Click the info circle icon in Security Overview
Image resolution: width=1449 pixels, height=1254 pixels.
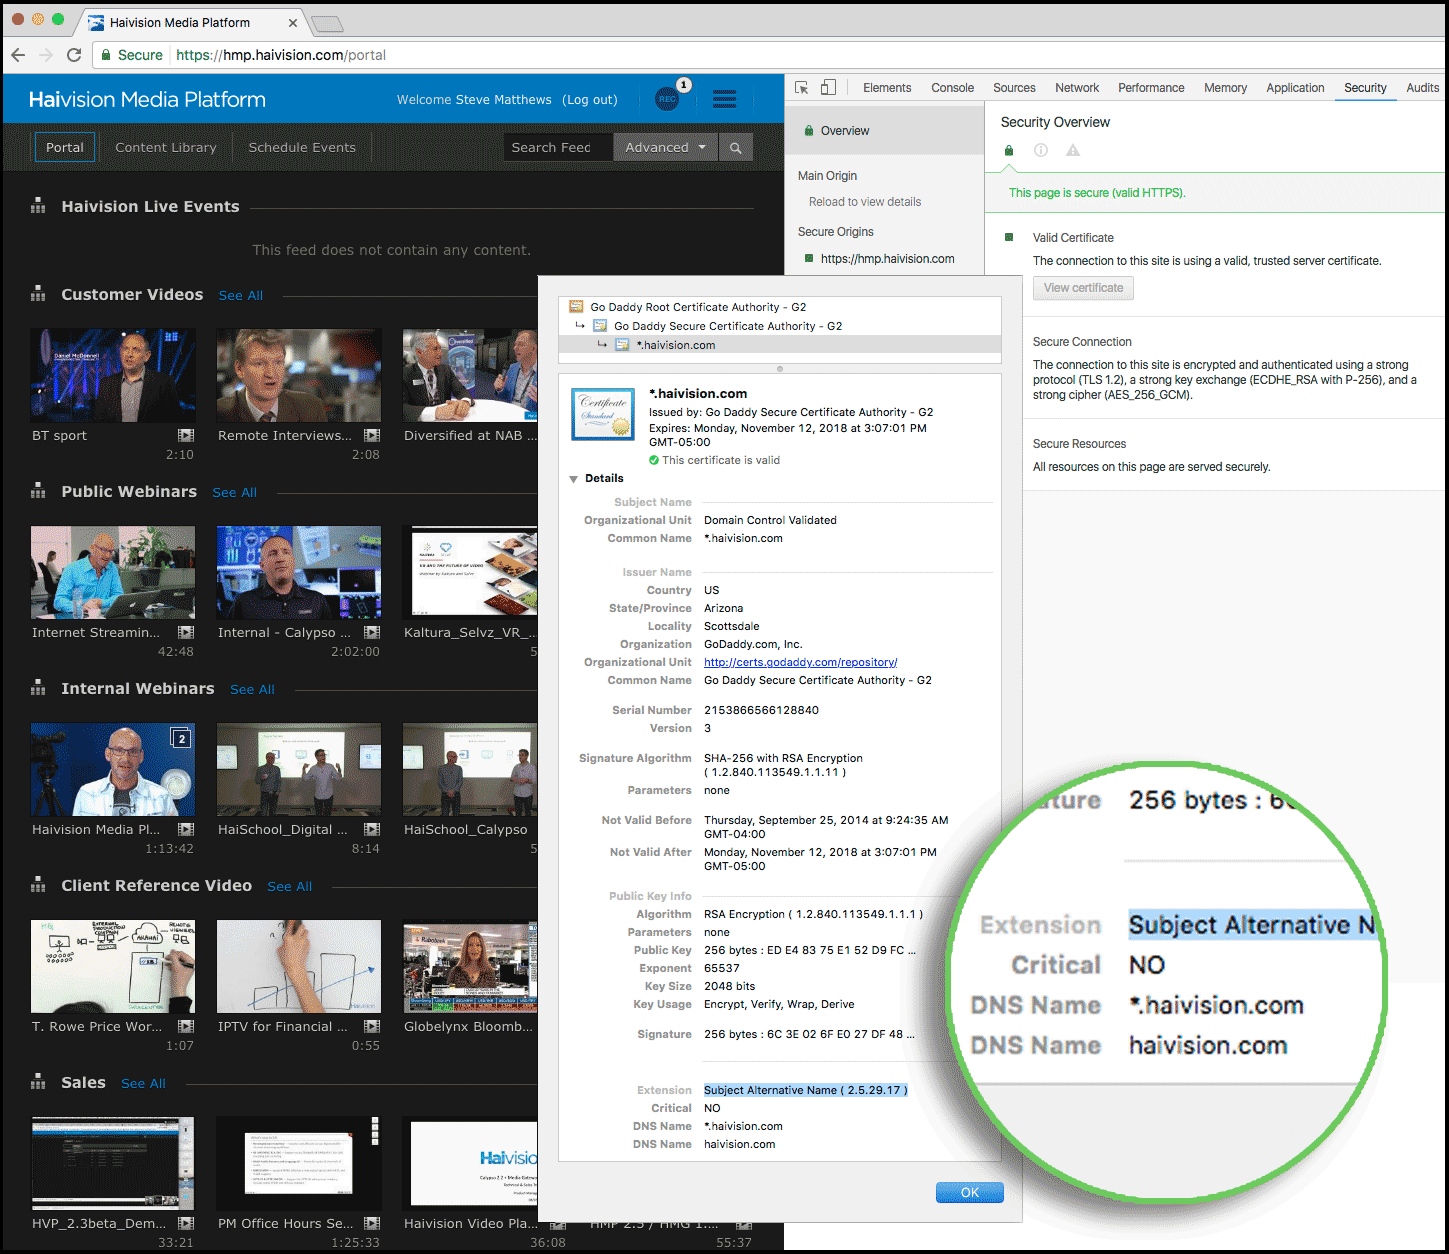(1041, 151)
